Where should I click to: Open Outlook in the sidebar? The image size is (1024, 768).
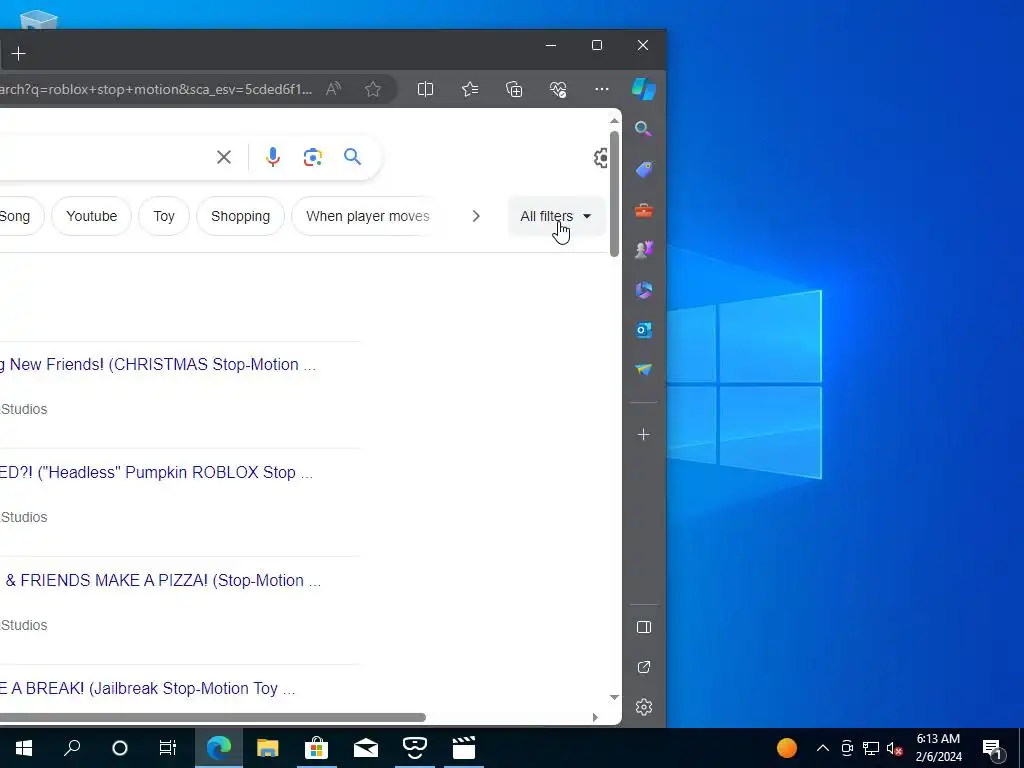[643, 330]
